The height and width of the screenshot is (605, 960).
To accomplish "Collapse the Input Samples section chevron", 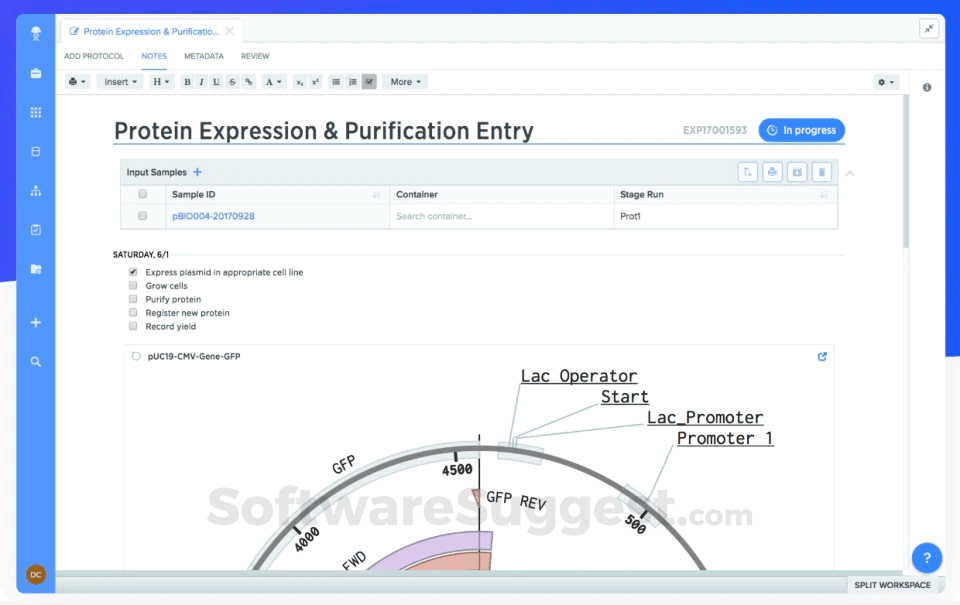I will click(x=850, y=172).
